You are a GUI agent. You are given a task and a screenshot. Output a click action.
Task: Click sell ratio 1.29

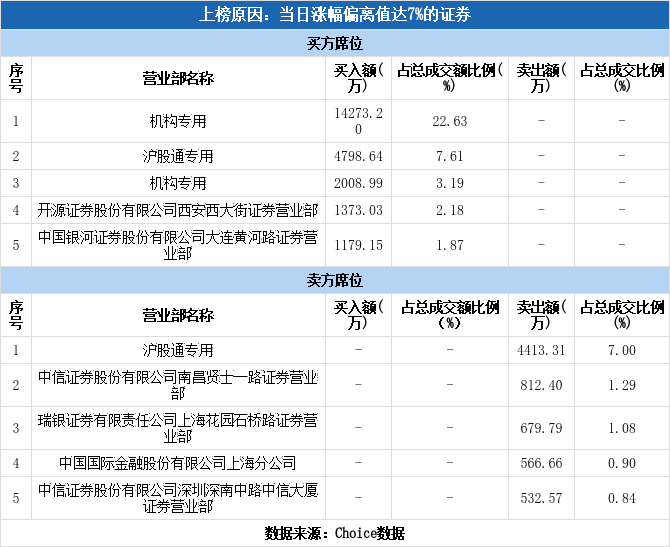pyautogui.click(x=622, y=385)
